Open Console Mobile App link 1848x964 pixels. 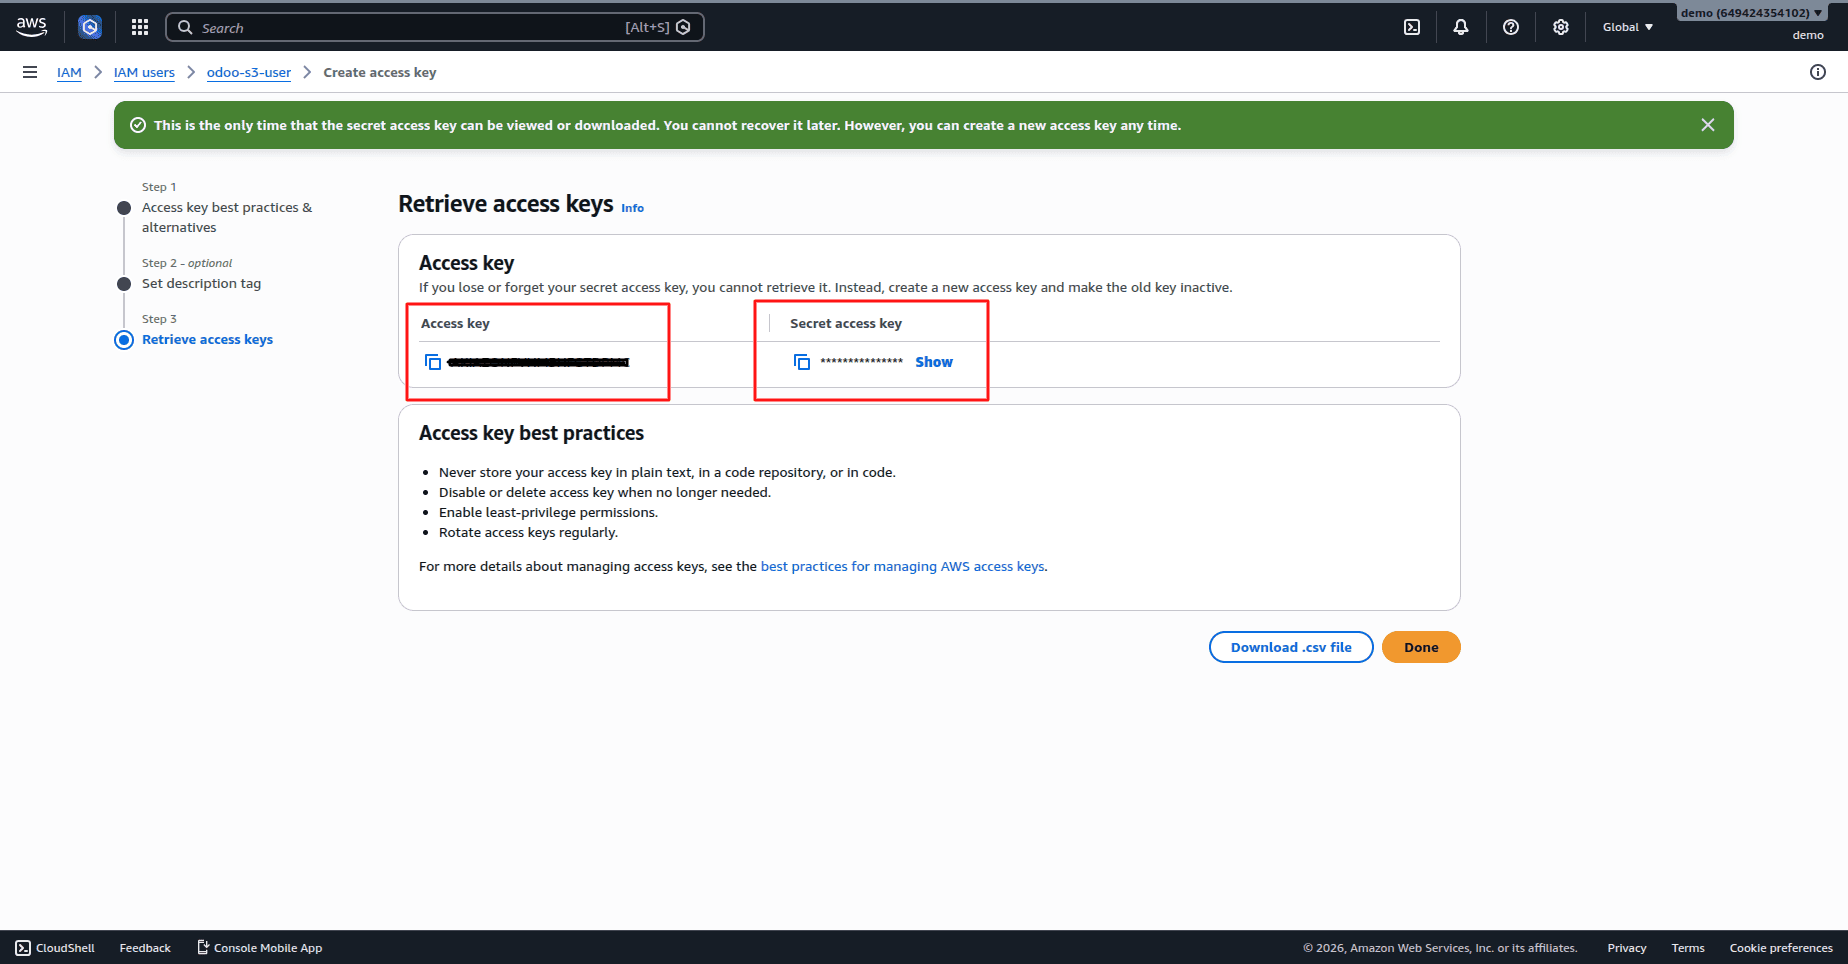point(259,948)
